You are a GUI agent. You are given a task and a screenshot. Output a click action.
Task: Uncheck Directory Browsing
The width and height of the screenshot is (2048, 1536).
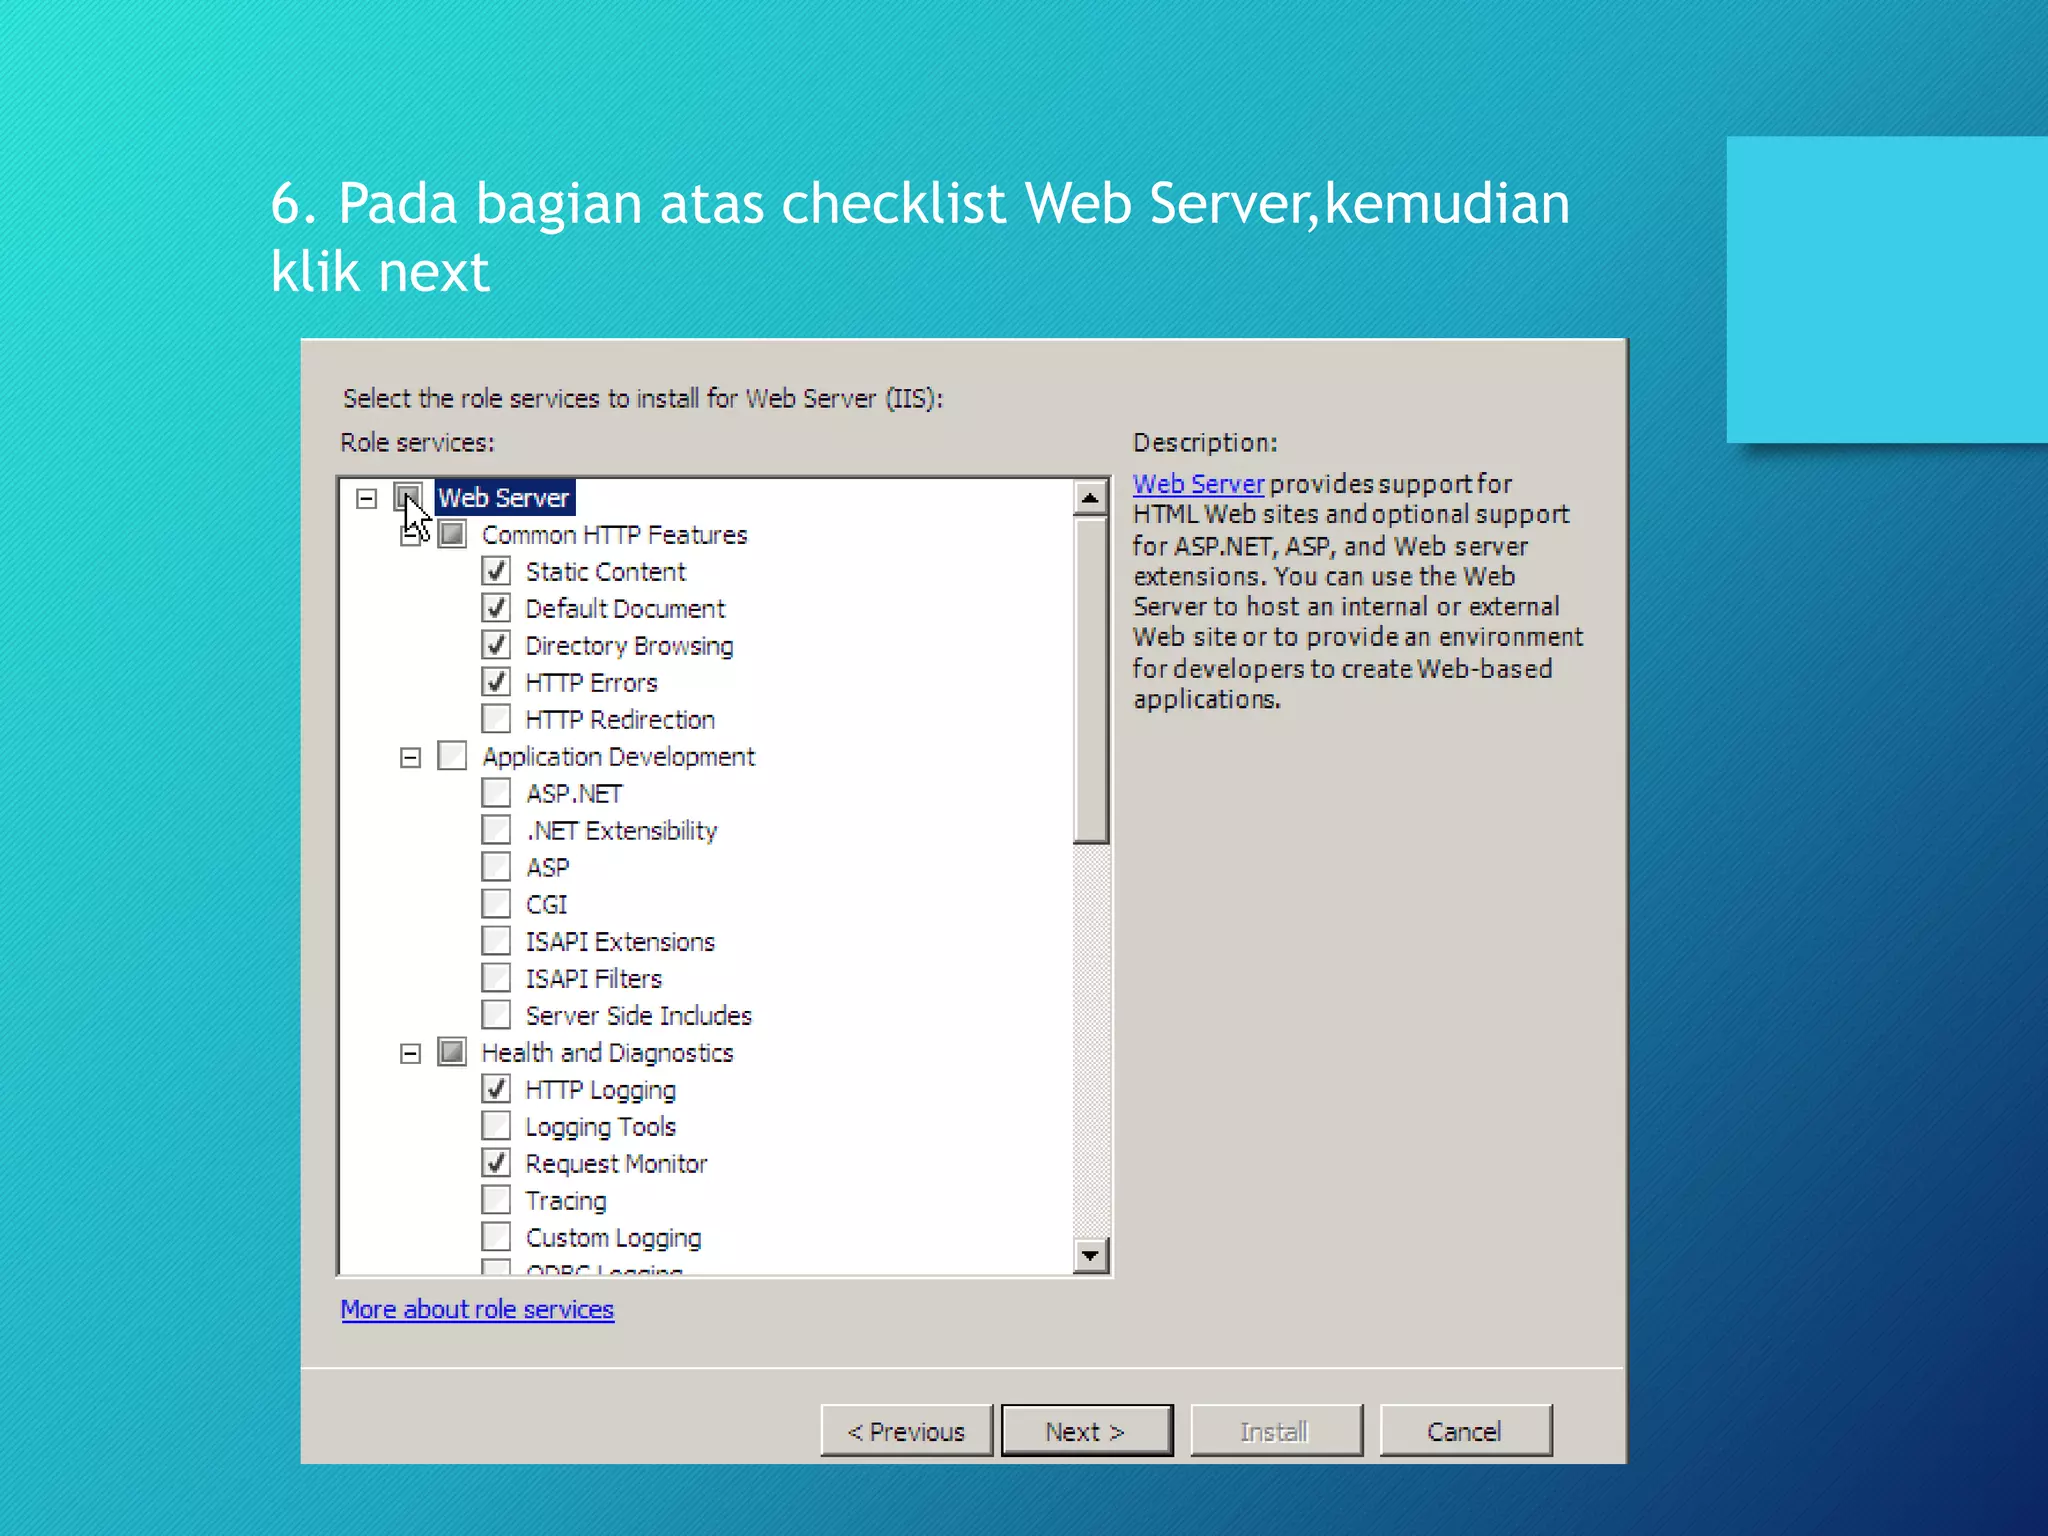496,645
